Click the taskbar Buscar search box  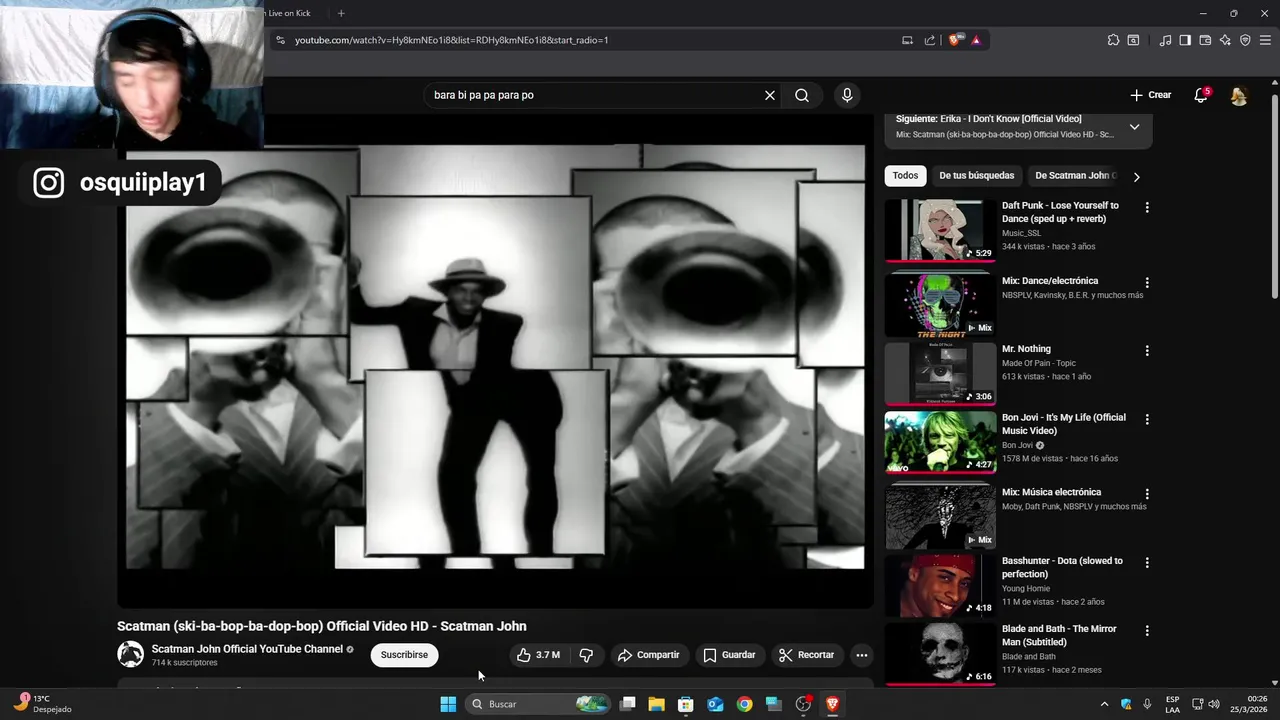pyautogui.click(x=539, y=704)
